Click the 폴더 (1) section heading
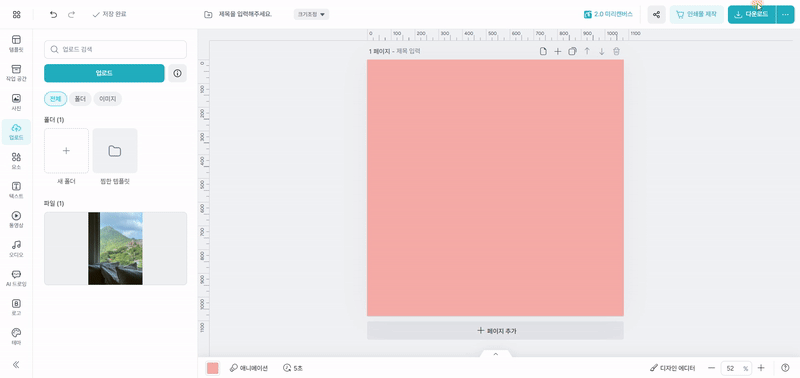Viewport: 800px width, 378px height. [x=54, y=119]
